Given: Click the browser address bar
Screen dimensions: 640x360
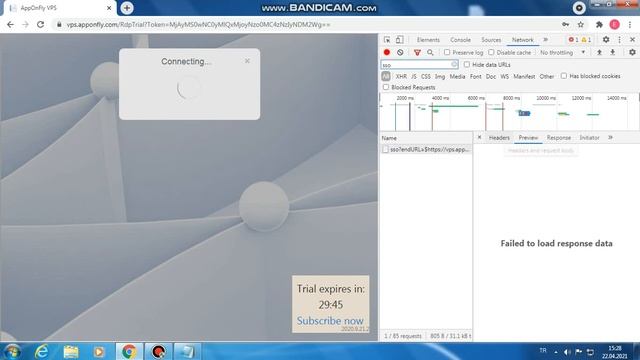Looking at the screenshot, I should [310, 24].
